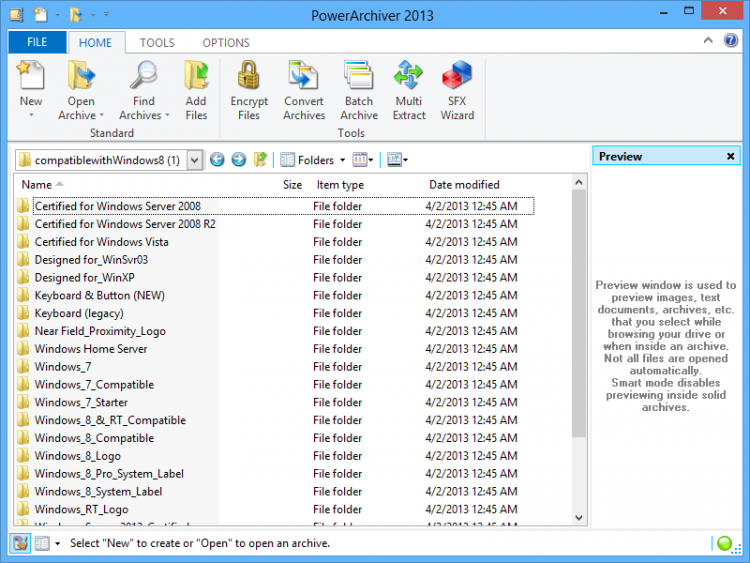Open the SFX Wizard
Viewport: 750px width, 563px height.
coord(457,77)
